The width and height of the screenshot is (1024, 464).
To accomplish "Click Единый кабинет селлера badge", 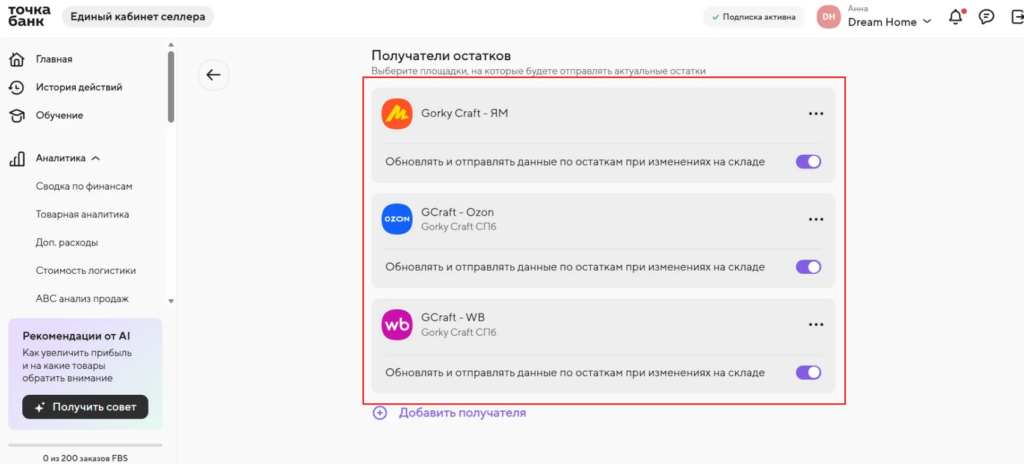I will click(138, 17).
